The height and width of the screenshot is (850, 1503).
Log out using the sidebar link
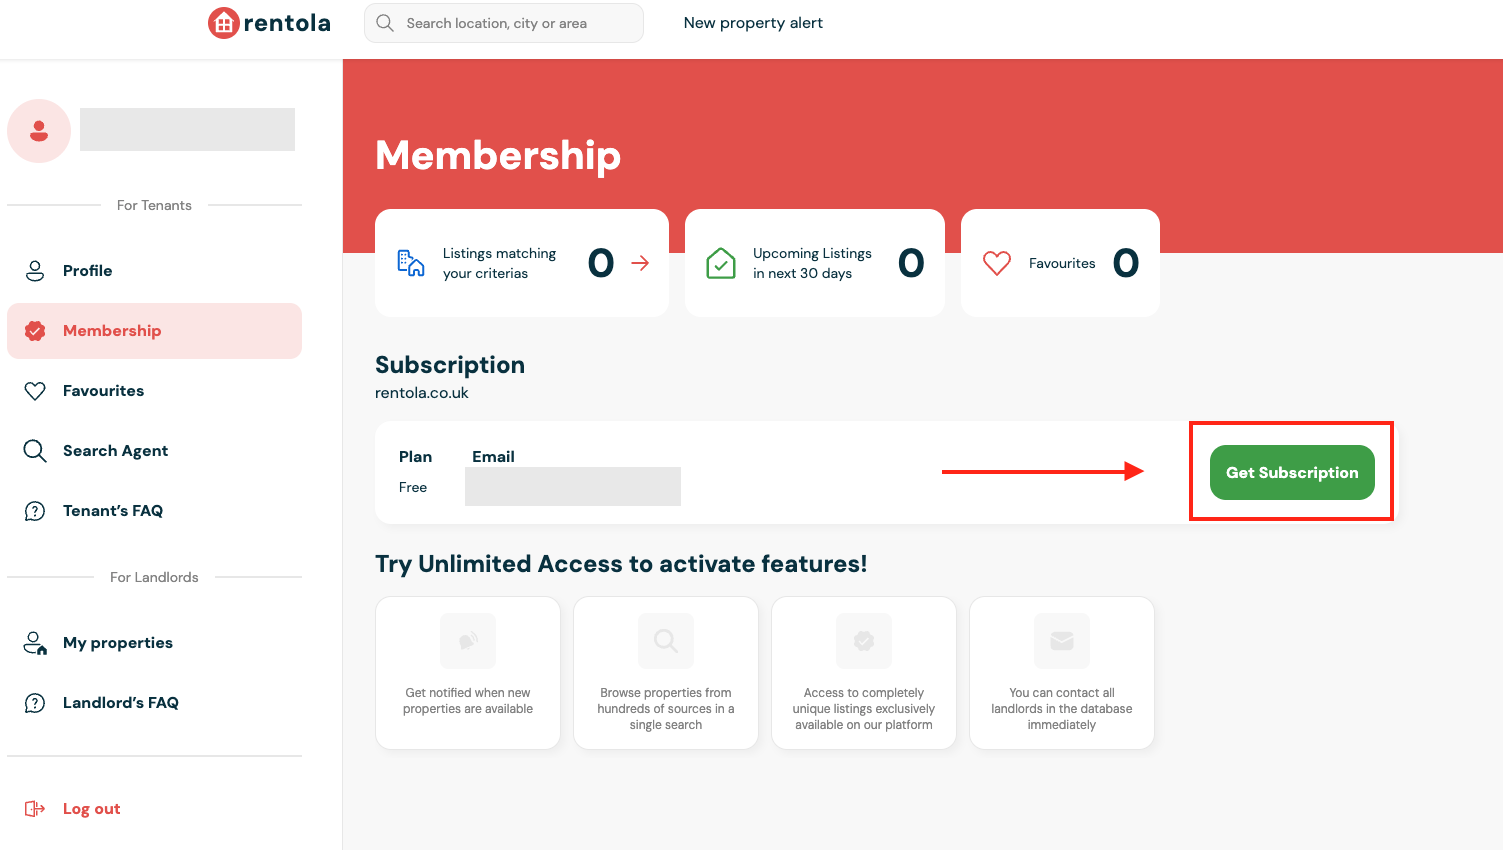point(91,809)
